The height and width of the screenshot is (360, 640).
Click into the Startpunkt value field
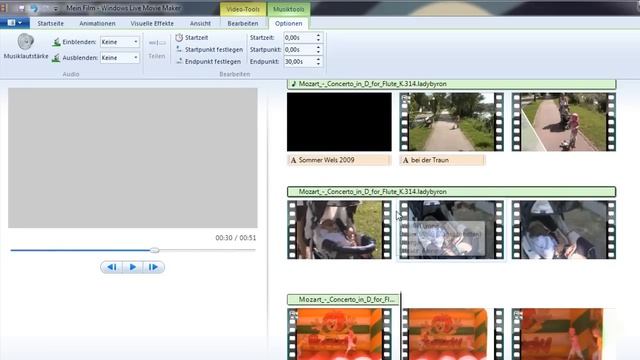tap(299, 49)
